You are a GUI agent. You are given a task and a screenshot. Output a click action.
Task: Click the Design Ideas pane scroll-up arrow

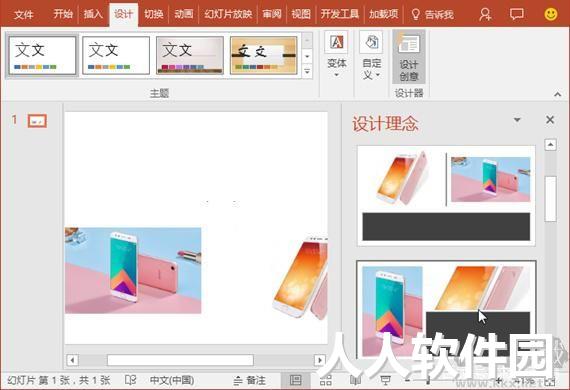[550, 145]
